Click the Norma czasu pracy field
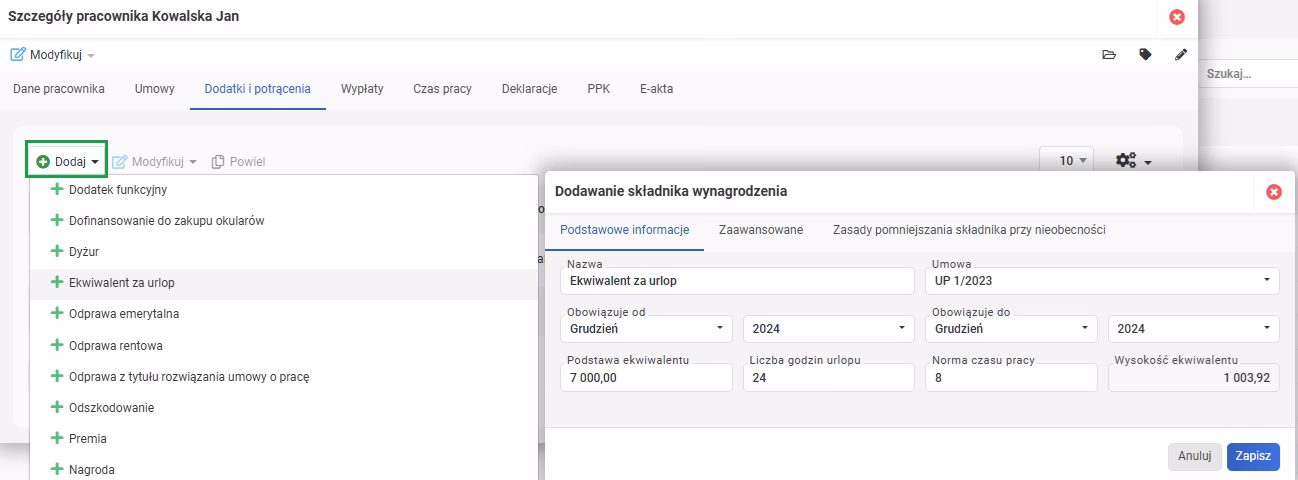 (1012, 377)
